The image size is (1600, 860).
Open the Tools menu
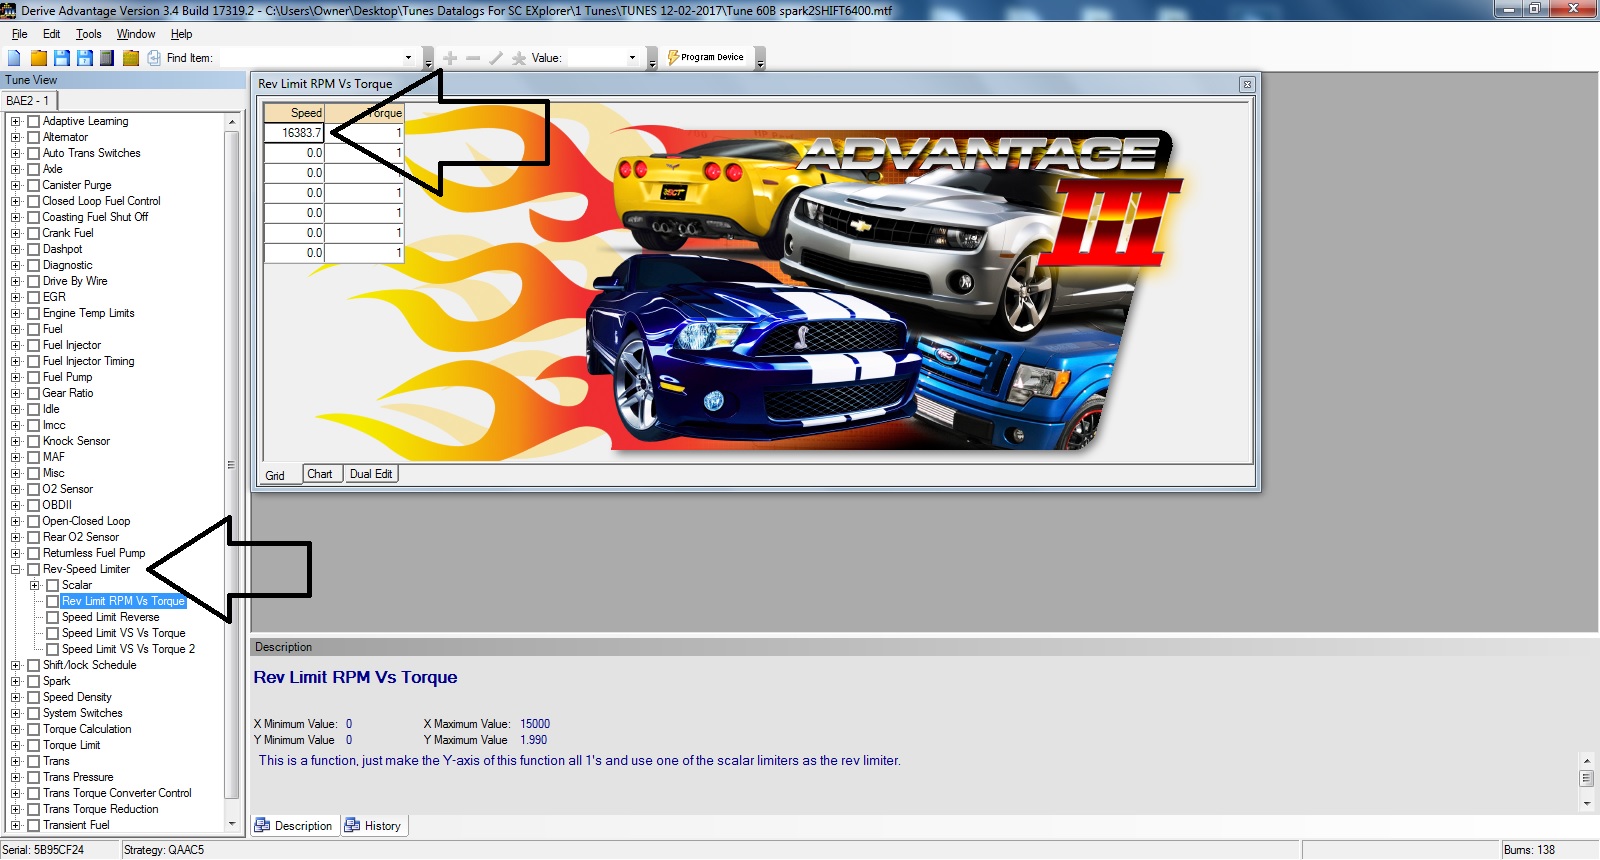(x=88, y=34)
